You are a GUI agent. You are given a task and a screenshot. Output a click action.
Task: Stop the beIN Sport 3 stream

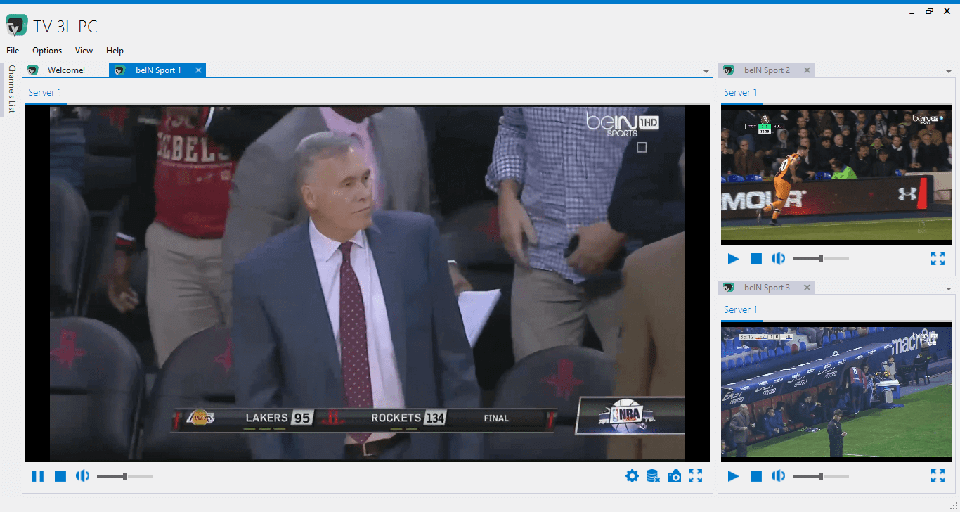point(756,476)
